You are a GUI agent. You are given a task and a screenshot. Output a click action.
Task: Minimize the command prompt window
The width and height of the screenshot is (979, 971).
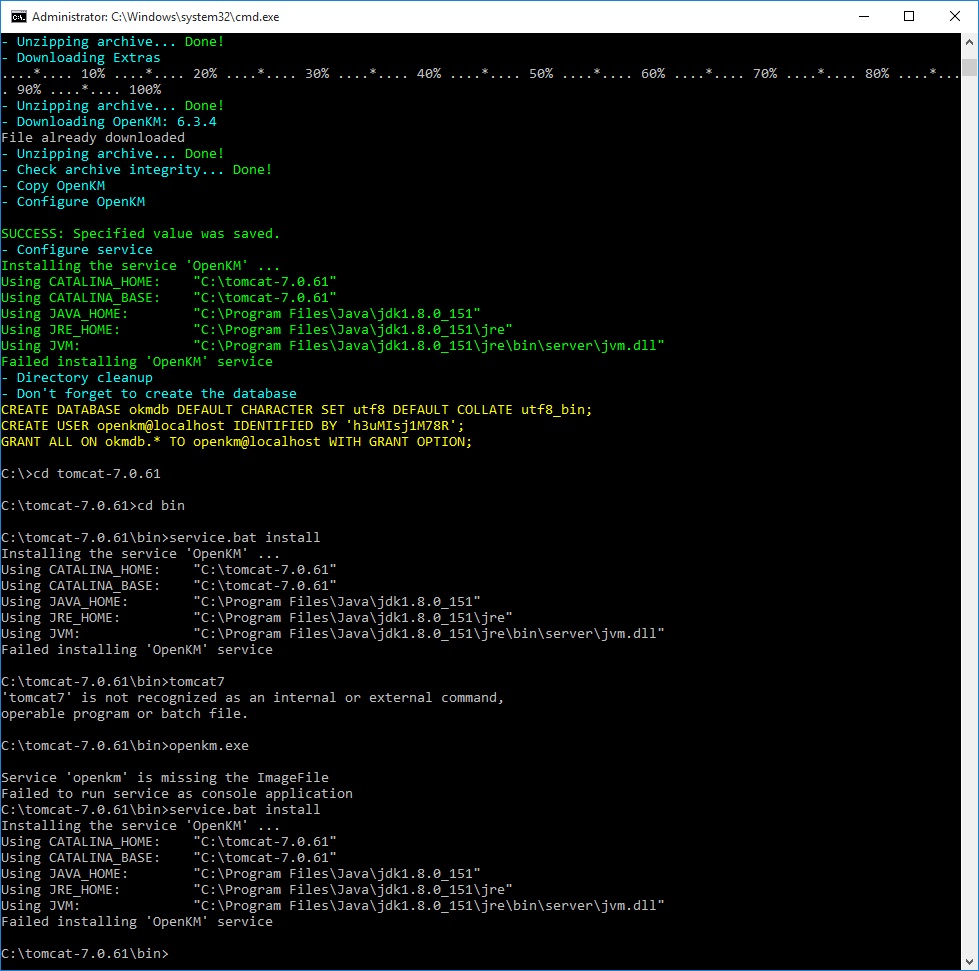coord(862,16)
